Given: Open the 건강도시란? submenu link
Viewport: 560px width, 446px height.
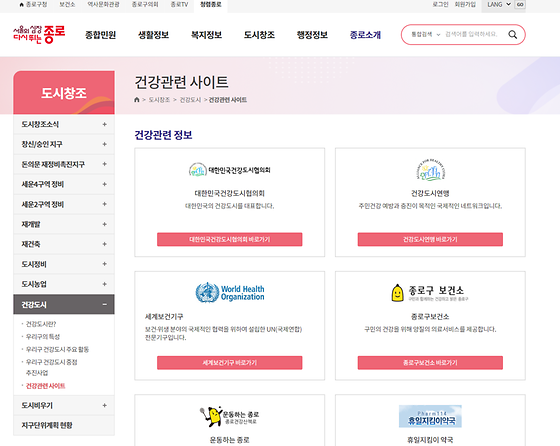Looking at the screenshot, I should [41, 324].
